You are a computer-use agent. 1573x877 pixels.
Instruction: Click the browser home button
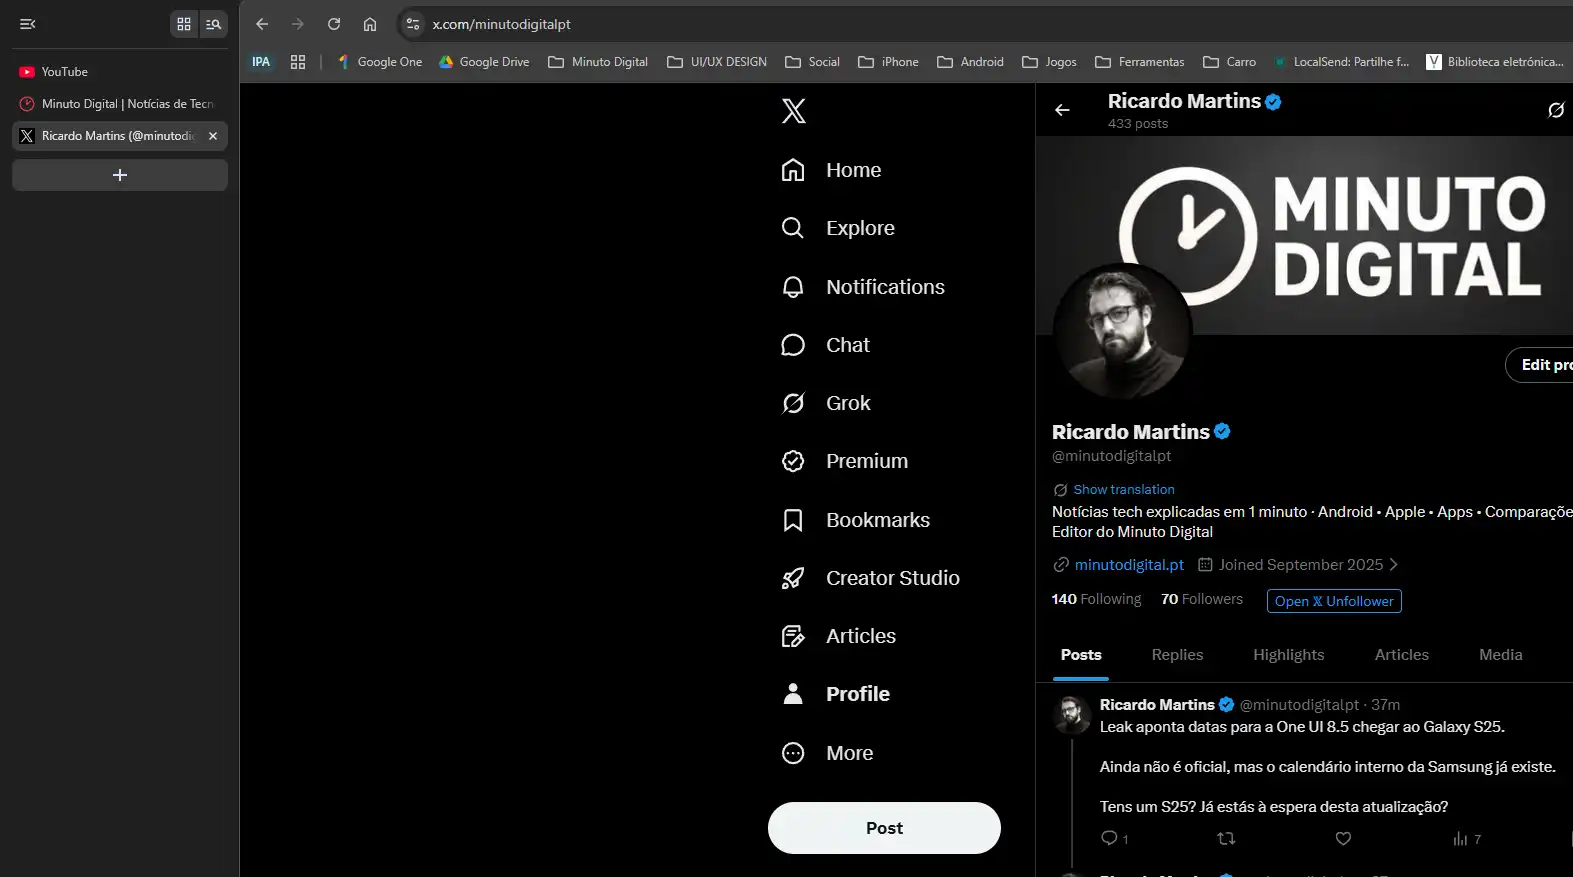[x=370, y=24]
